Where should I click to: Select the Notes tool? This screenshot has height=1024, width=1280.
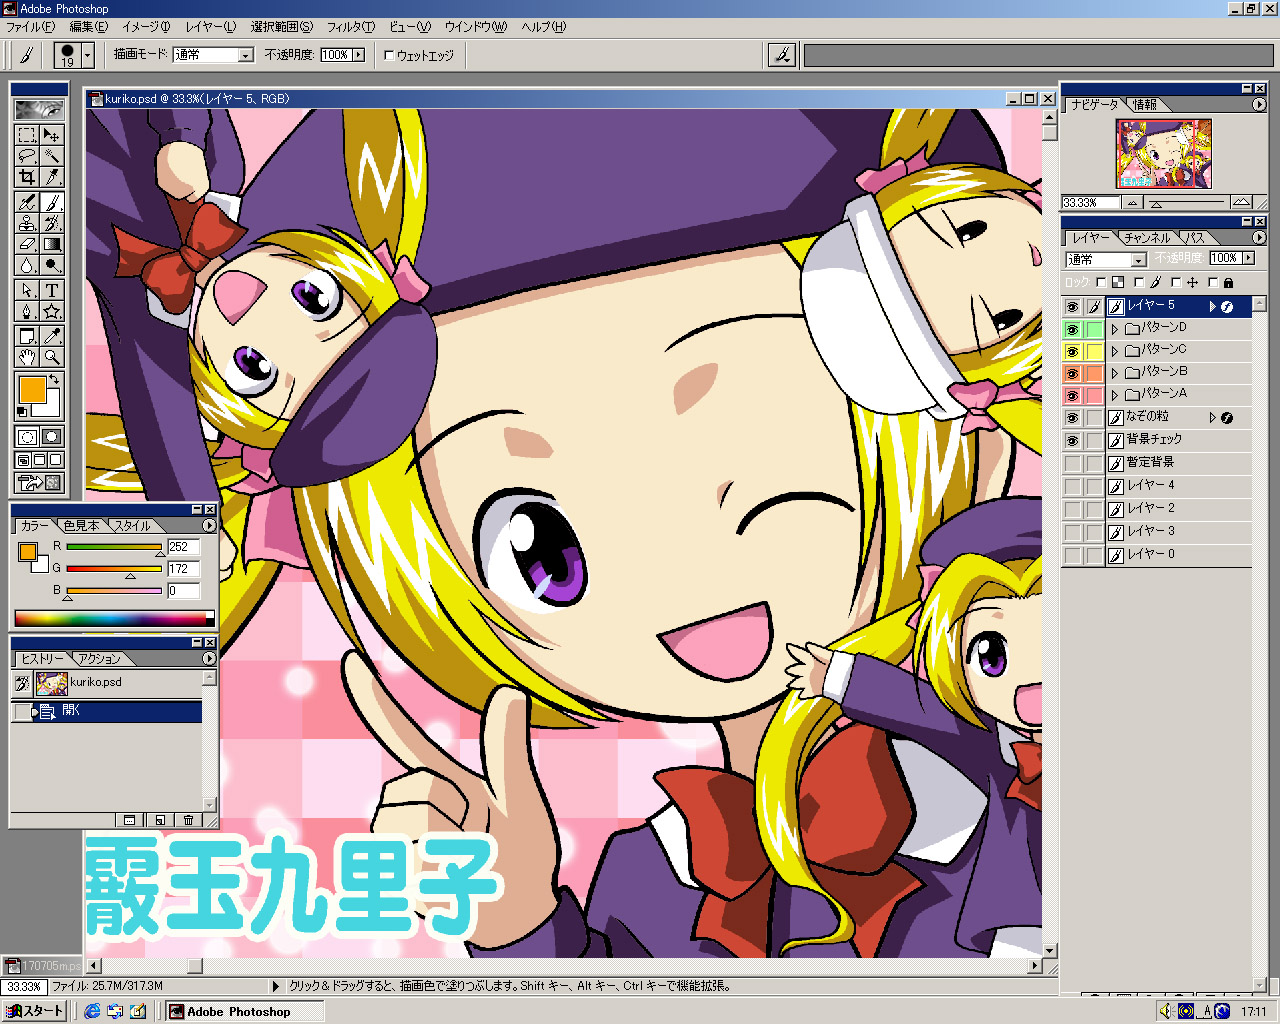click(27, 336)
